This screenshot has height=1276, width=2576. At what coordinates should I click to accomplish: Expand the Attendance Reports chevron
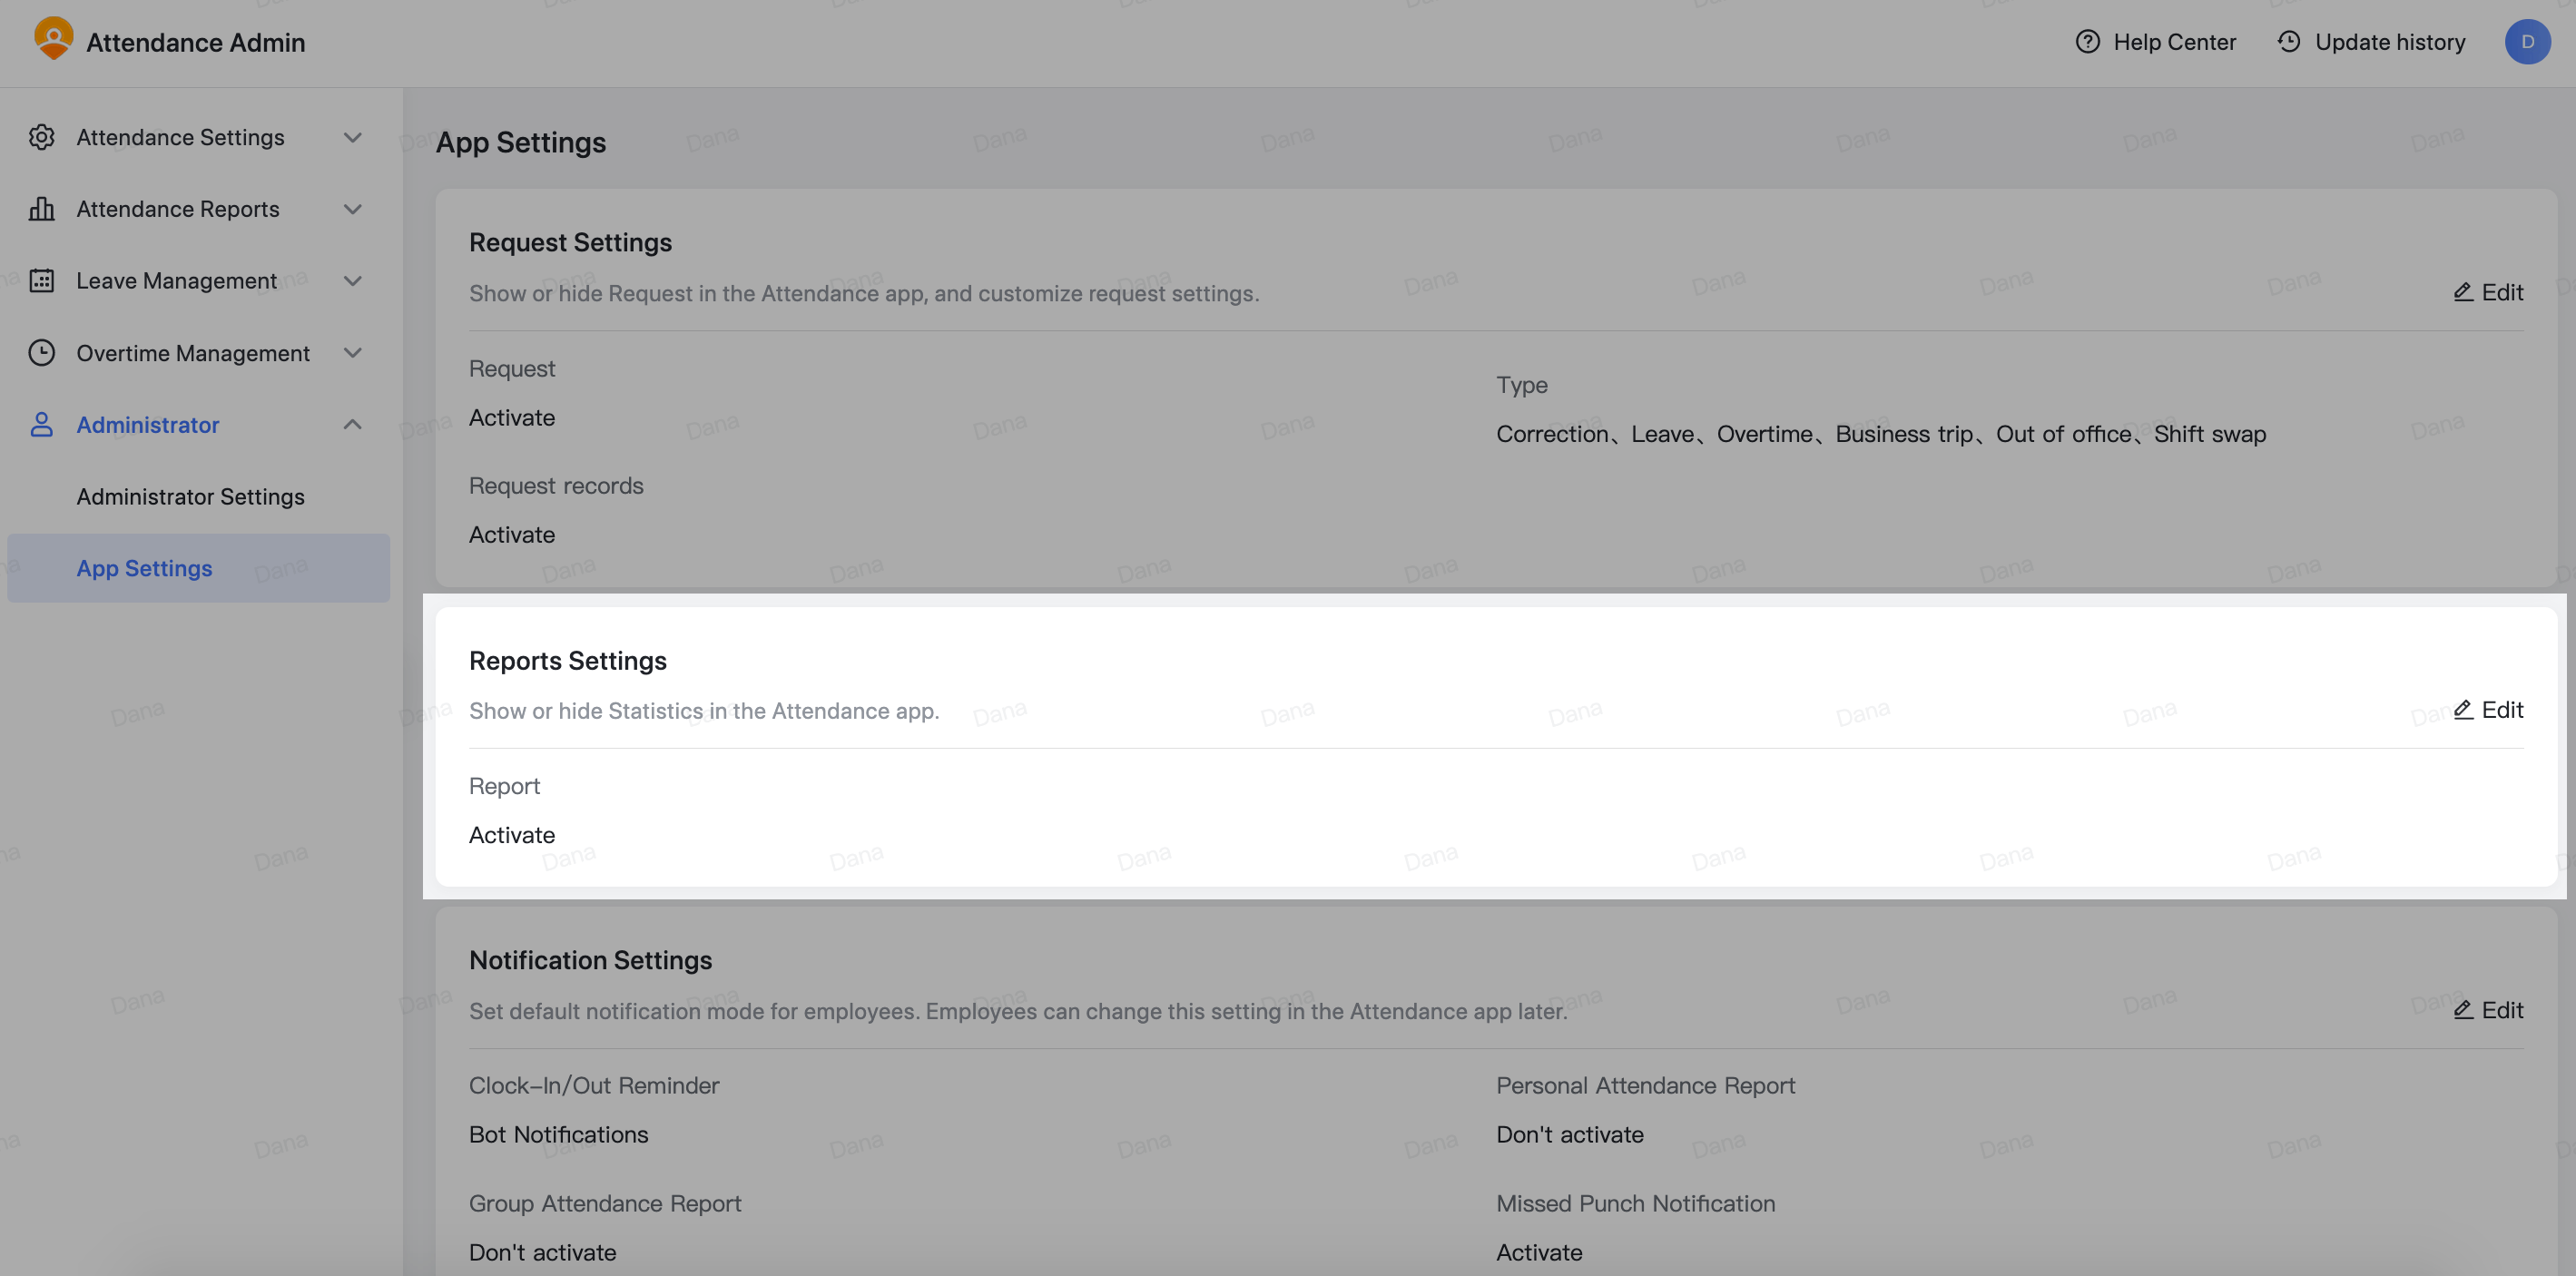coord(352,209)
